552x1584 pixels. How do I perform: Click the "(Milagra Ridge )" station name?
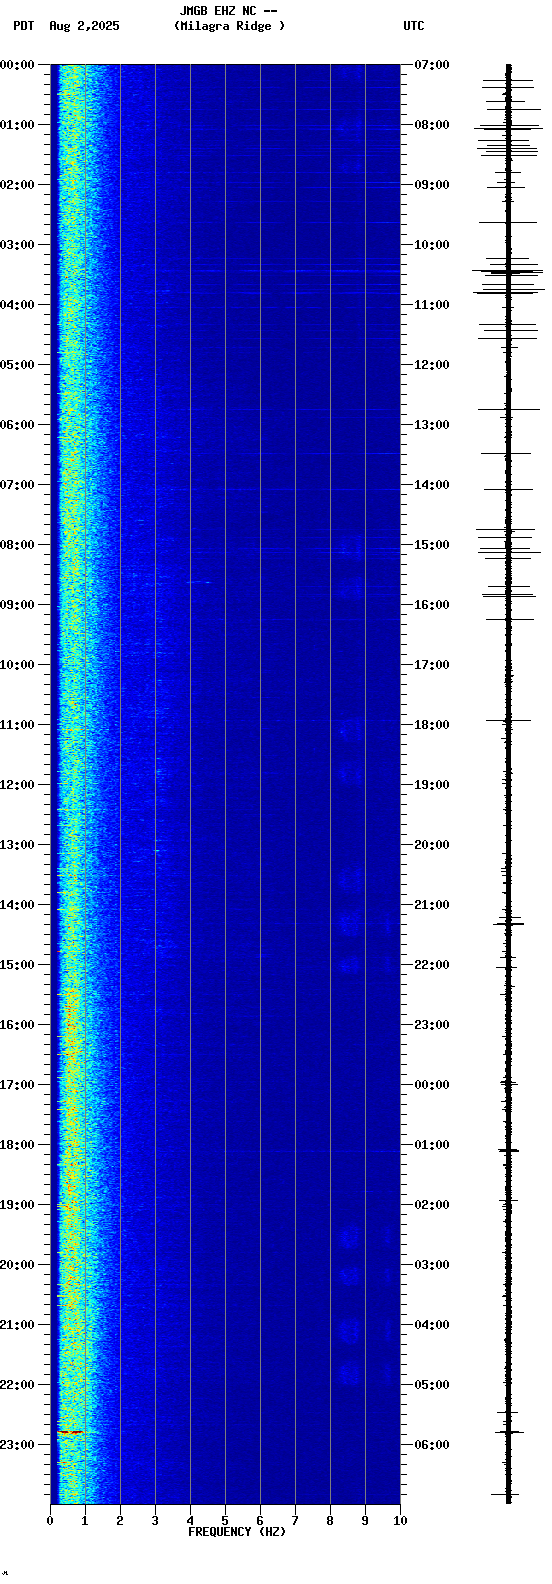pyautogui.click(x=229, y=26)
